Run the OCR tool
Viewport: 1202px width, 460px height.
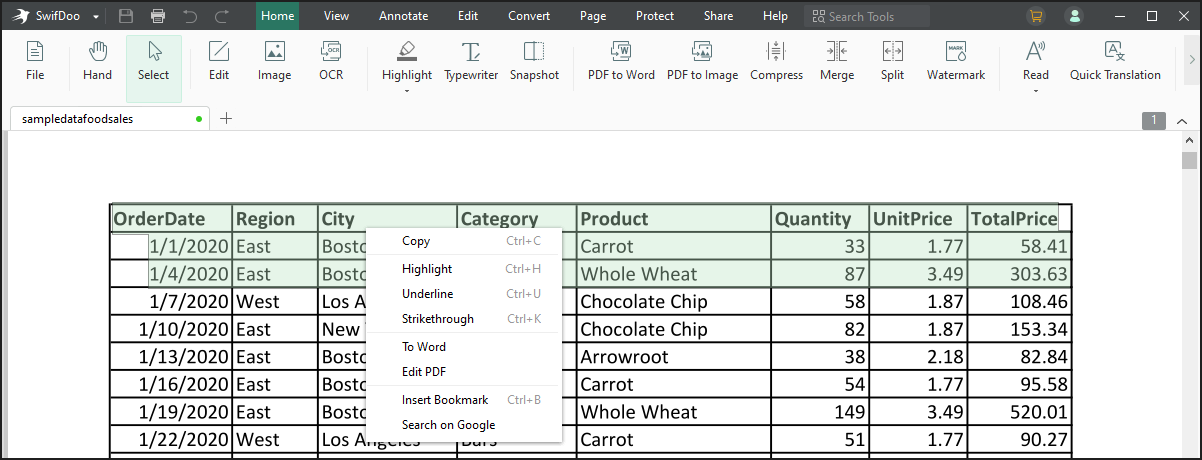[331, 62]
